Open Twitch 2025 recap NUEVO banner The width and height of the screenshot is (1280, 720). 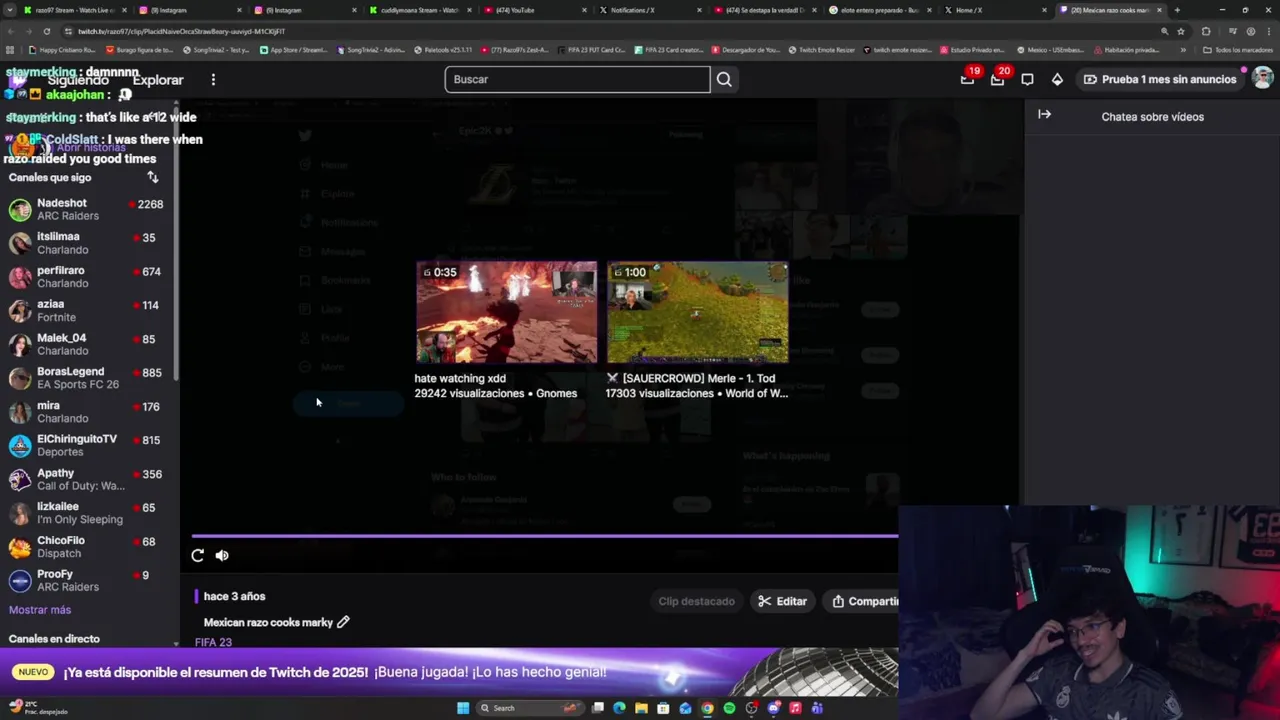coord(449,672)
